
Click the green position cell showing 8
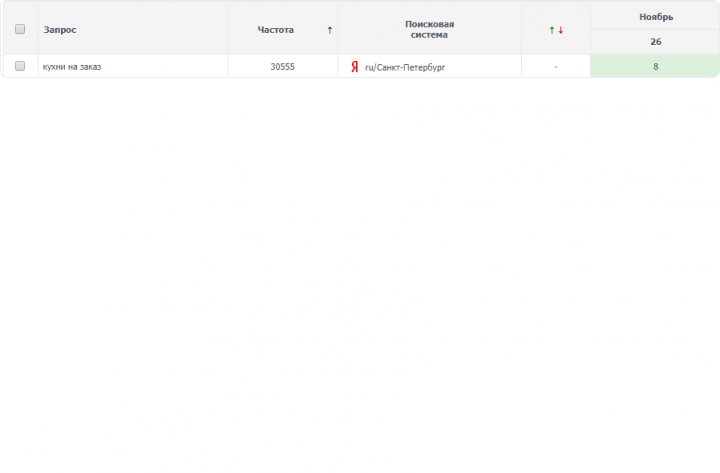click(x=655, y=66)
